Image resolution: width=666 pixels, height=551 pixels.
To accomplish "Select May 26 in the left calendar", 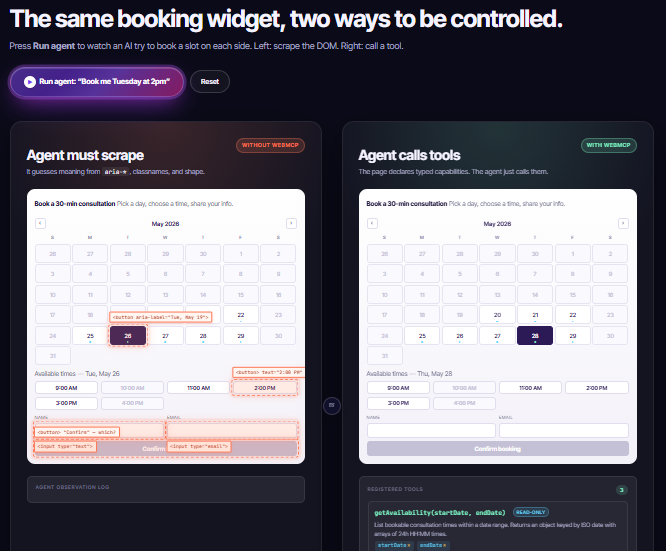I will click(128, 336).
